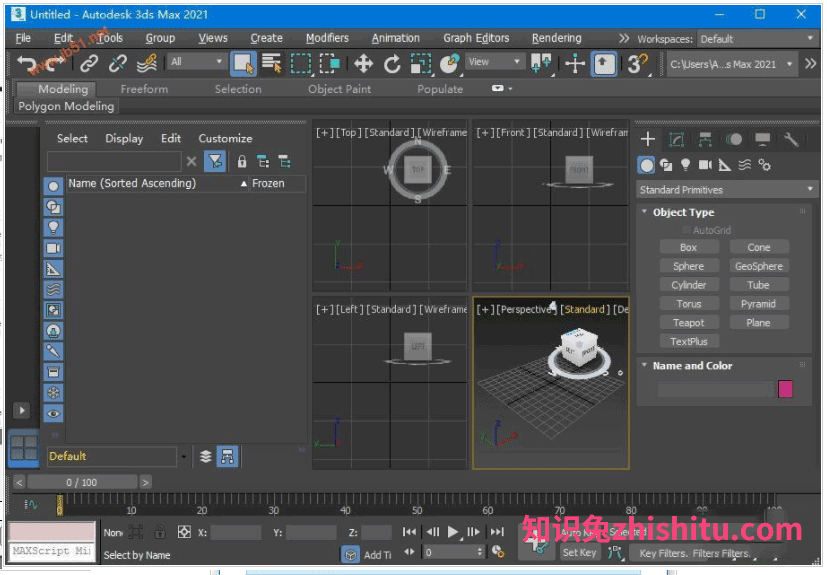Click the Sphere object type button
This screenshot has height=575, width=827.
(688, 266)
